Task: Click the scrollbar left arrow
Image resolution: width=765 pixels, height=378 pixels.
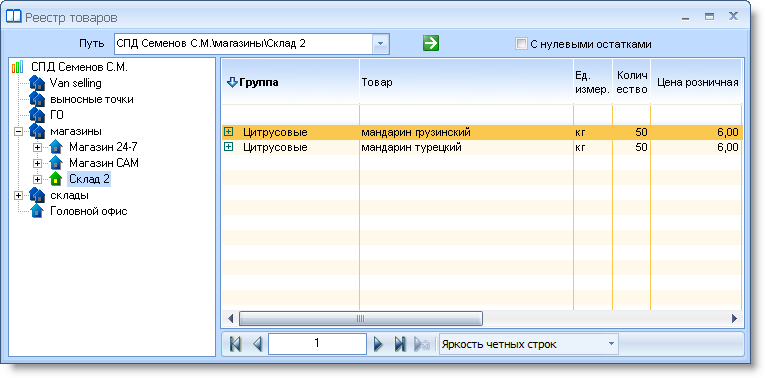Action: (230, 318)
